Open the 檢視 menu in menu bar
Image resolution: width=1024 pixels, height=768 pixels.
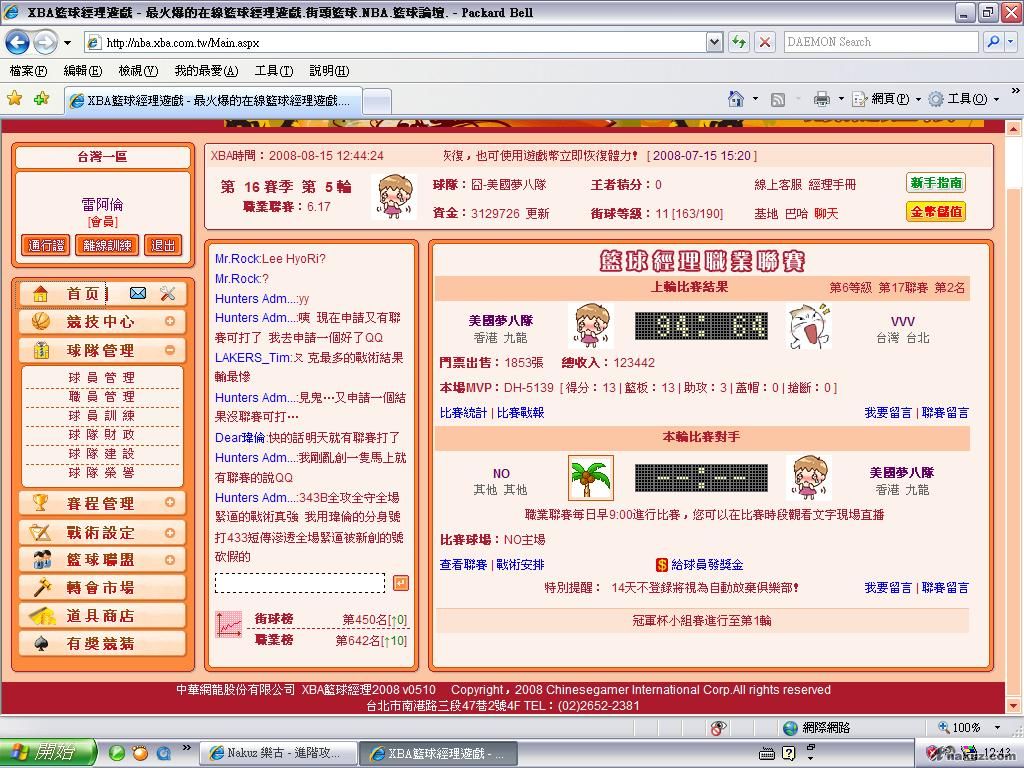click(x=138, y=71)
